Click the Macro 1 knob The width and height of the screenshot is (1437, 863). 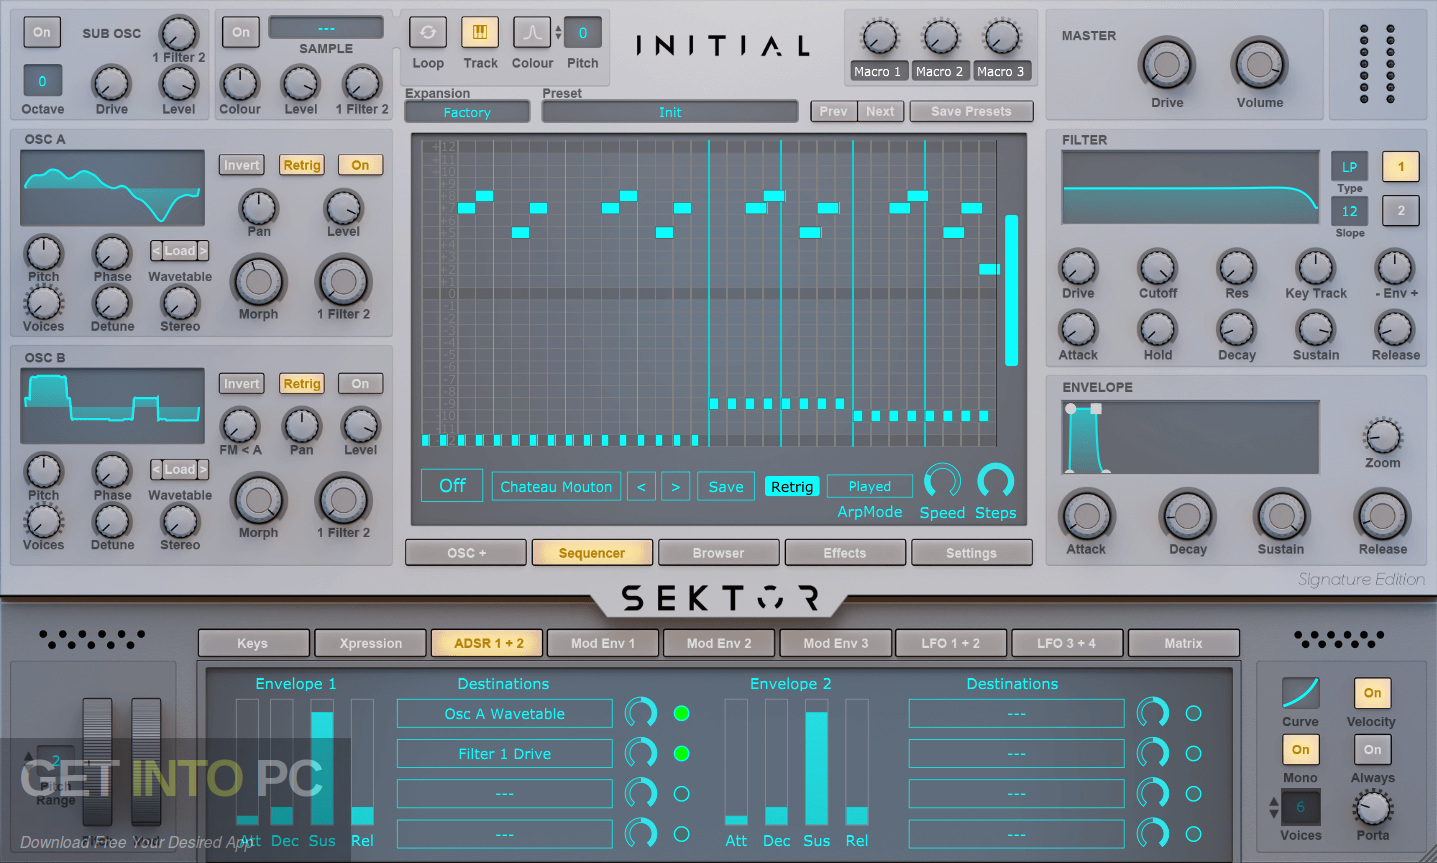point(879,38)
